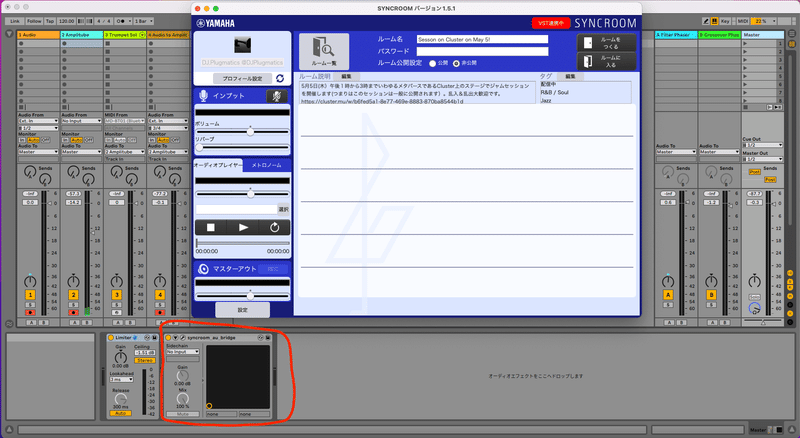This screenshot has height=438, width=800.
Task: Click the create room (ルームをつくる) button
Action: (x=606, y=43)
